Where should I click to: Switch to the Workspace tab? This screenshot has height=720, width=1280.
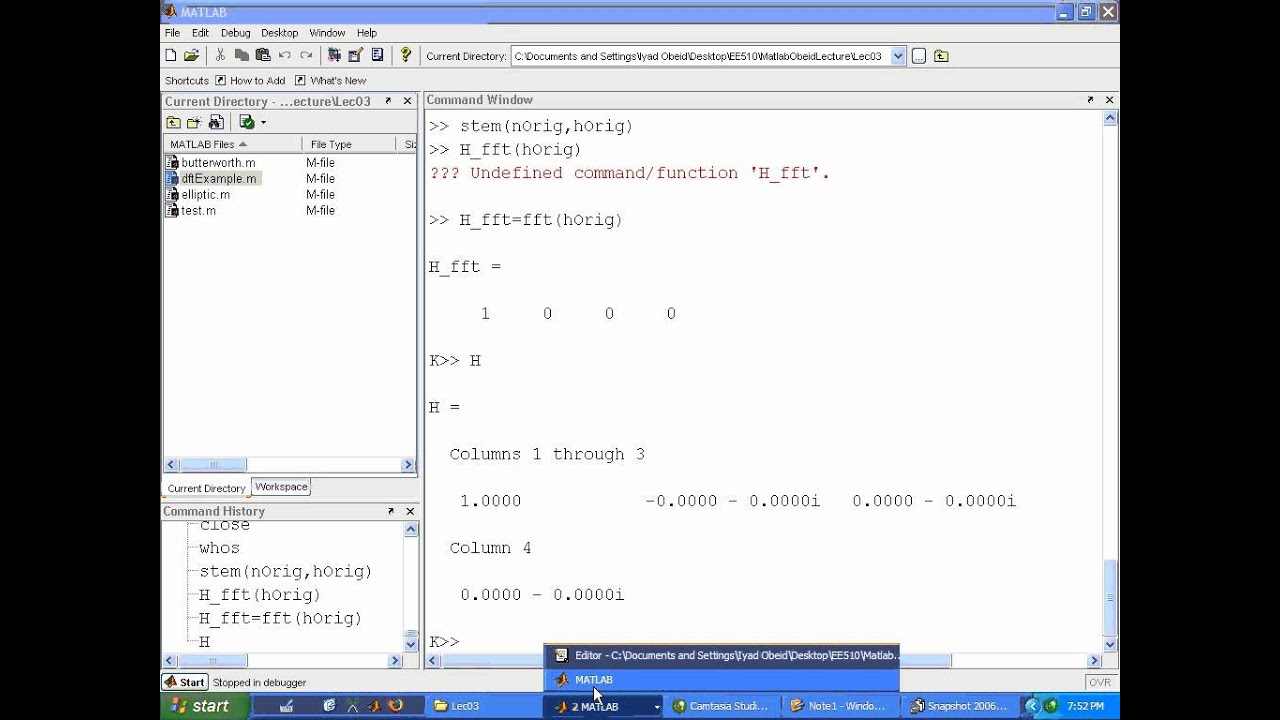(x=281, y=487)
